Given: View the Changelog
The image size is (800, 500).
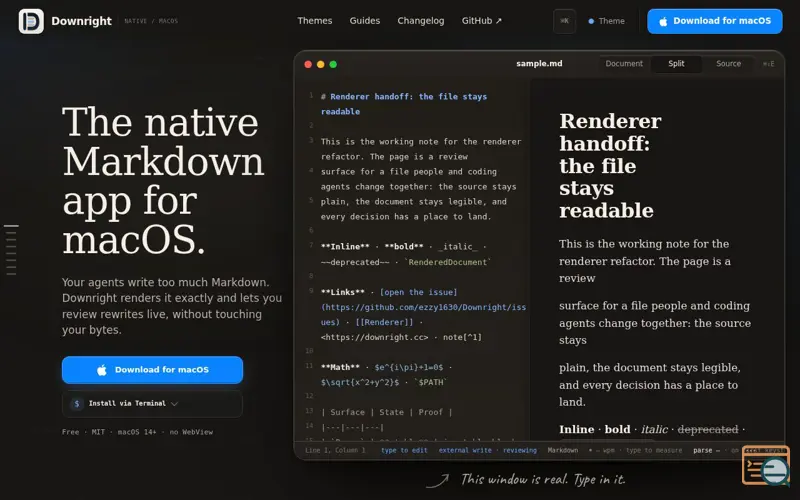Looking at the screenshot, I should [x=420, y=21].
